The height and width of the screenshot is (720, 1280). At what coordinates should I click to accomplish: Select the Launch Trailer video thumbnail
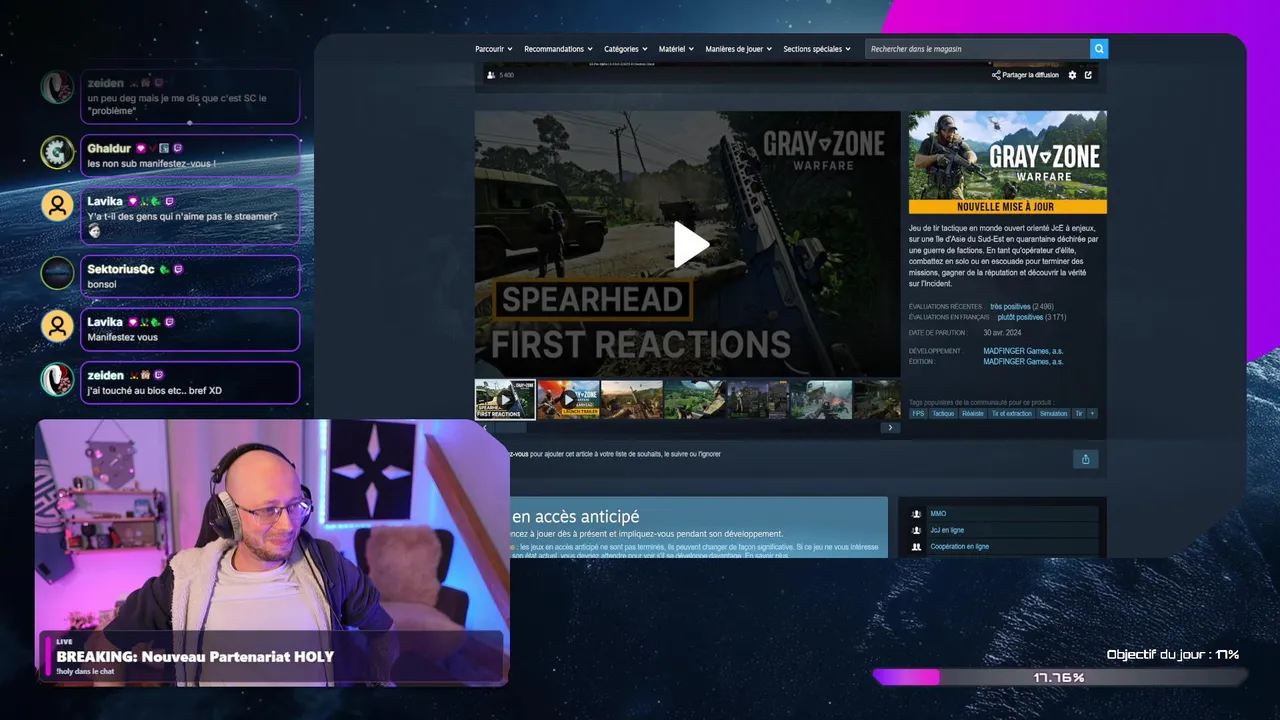tap(568, 399)
